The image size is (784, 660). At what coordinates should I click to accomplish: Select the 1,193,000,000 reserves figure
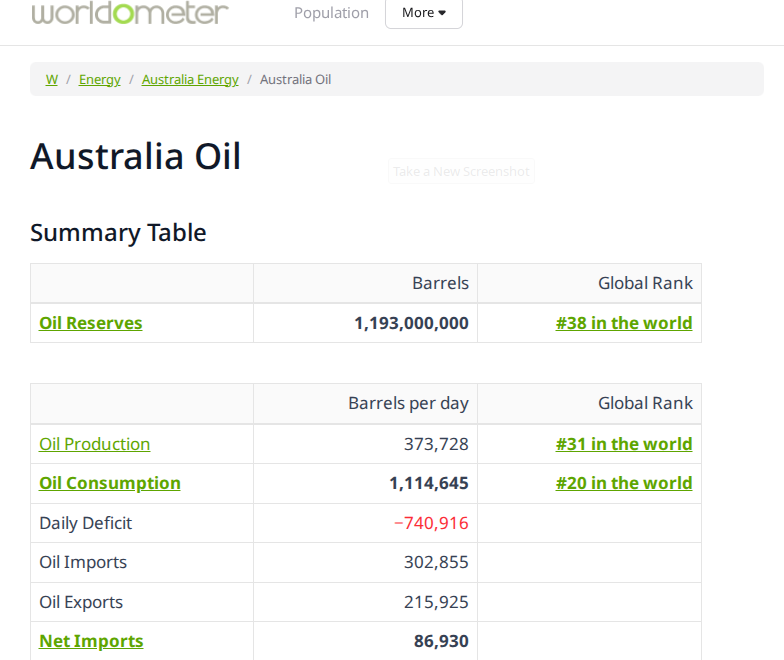[x=411, y=323]
